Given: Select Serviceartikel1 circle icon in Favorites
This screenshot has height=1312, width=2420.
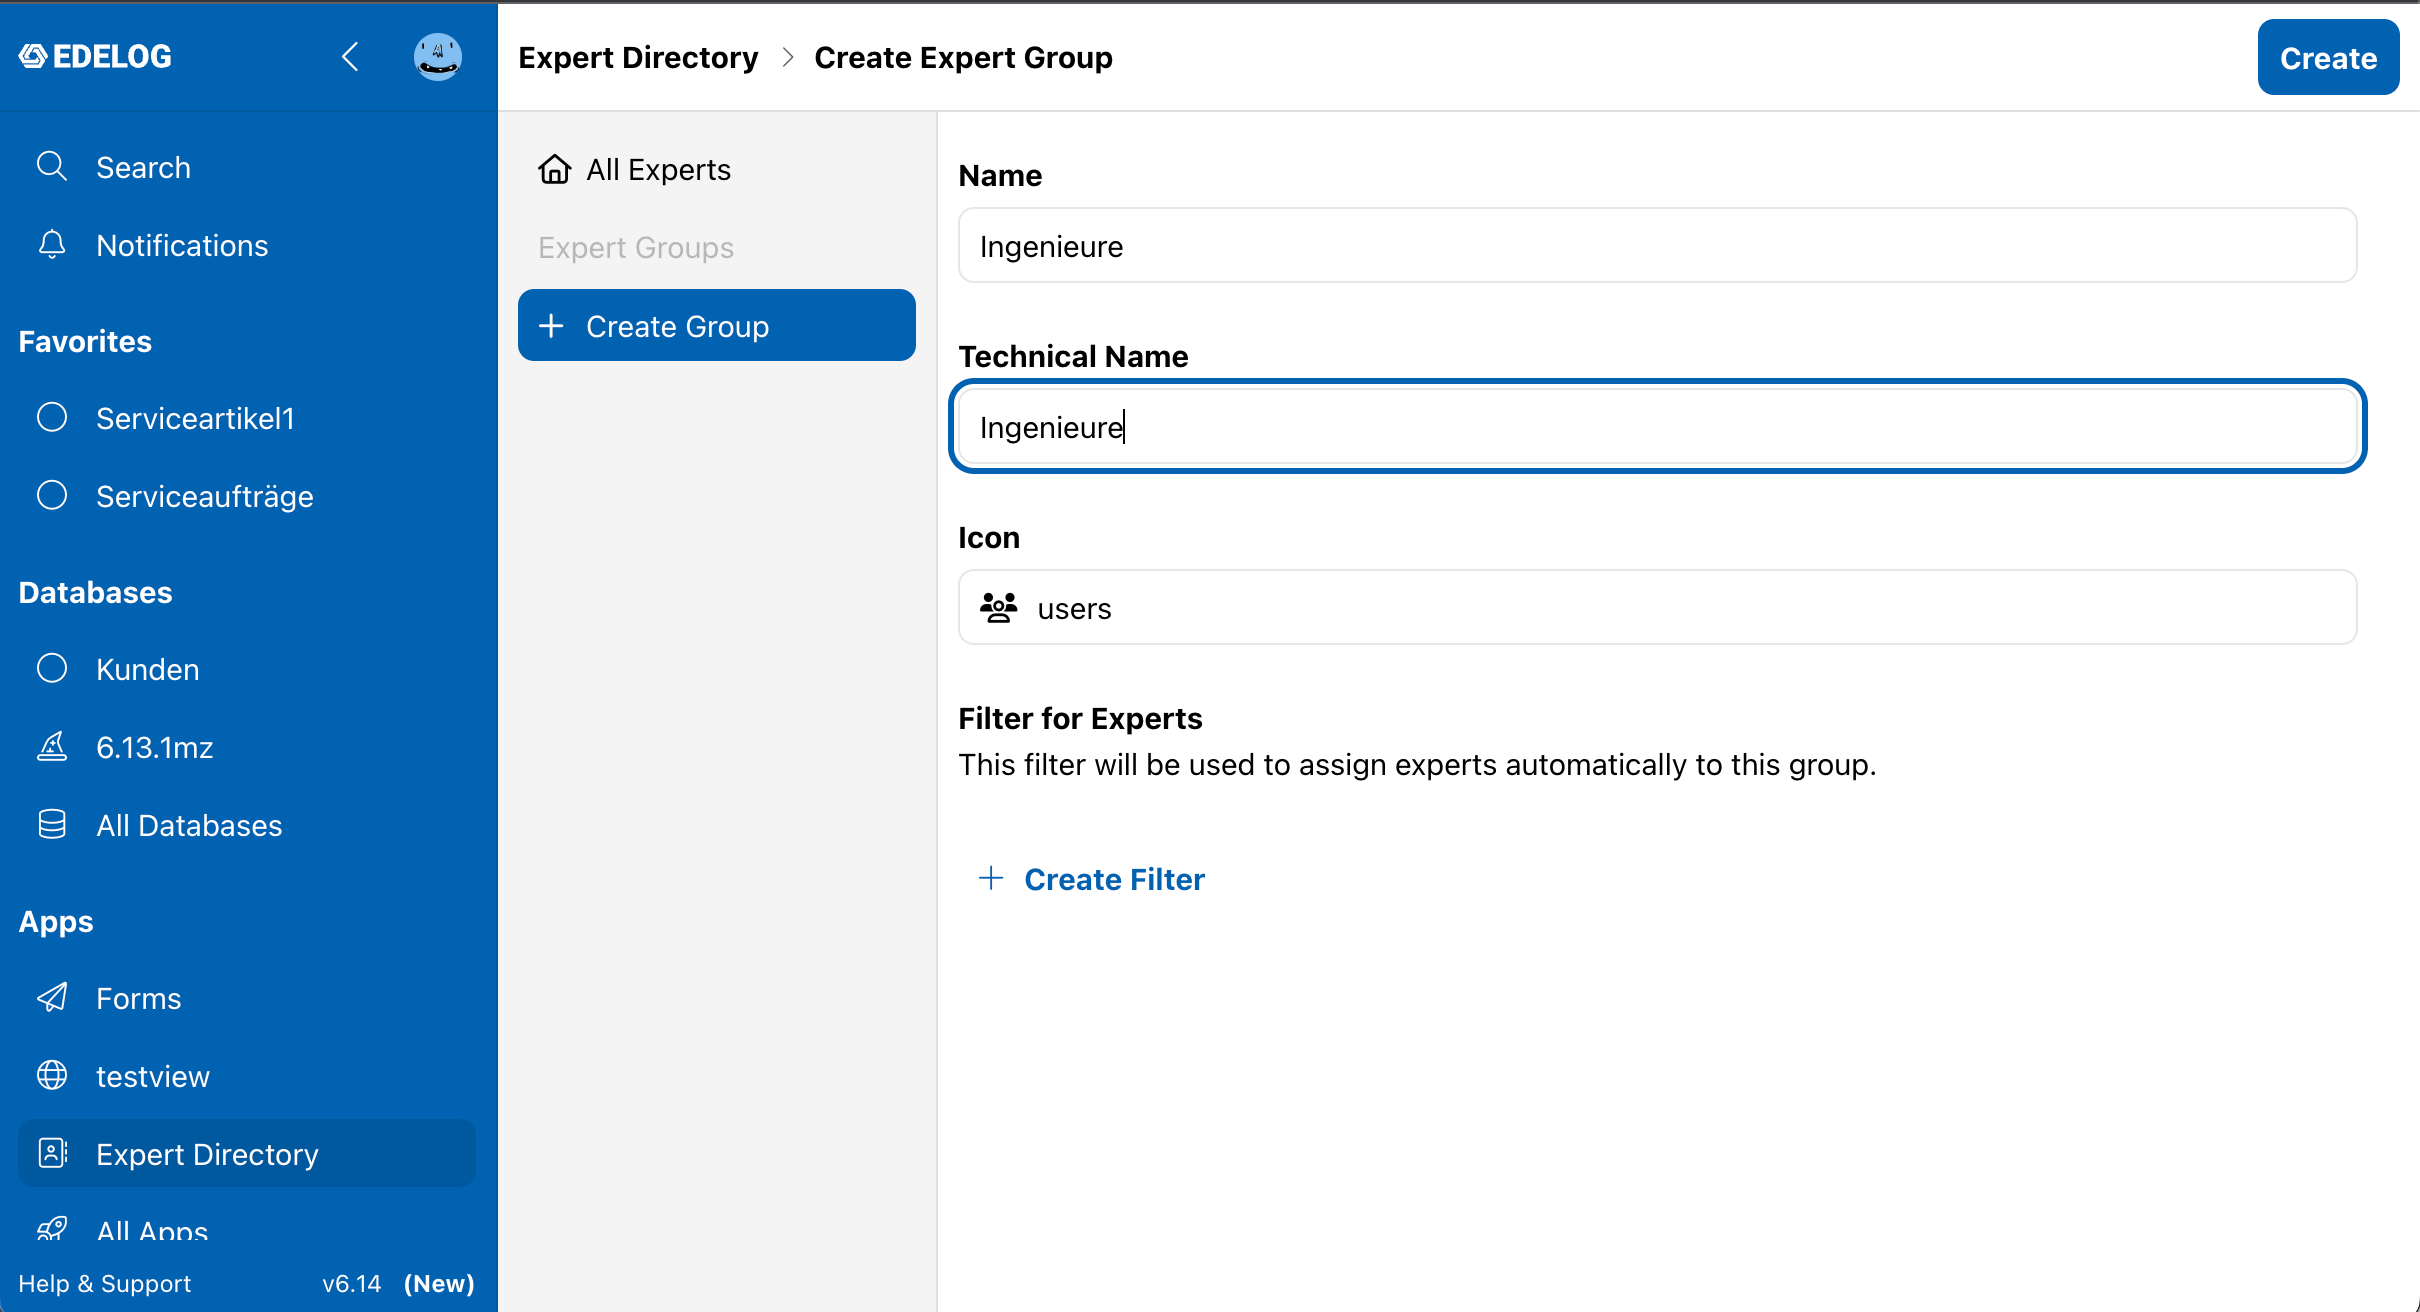Looking at the screenshot, I should point(52,417).
